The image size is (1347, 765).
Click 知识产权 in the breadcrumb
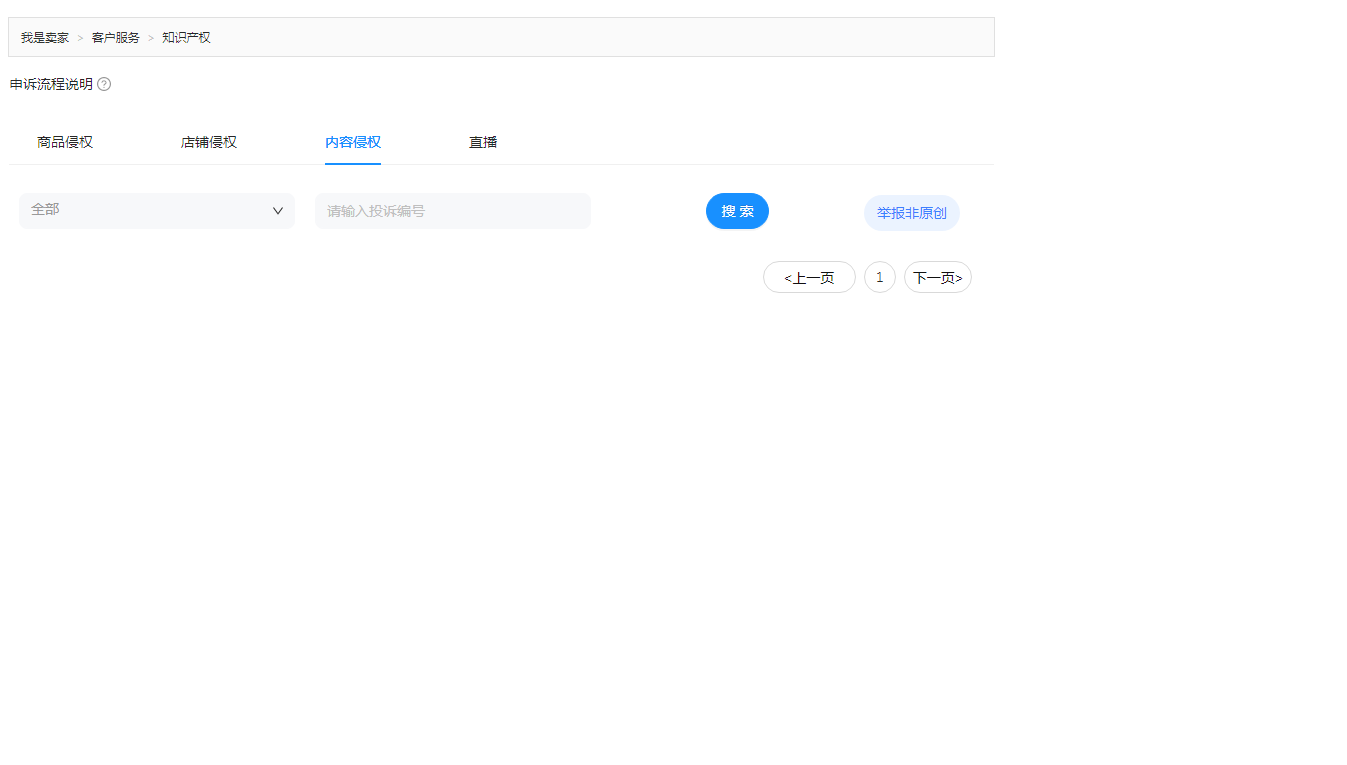coord(187,38)
